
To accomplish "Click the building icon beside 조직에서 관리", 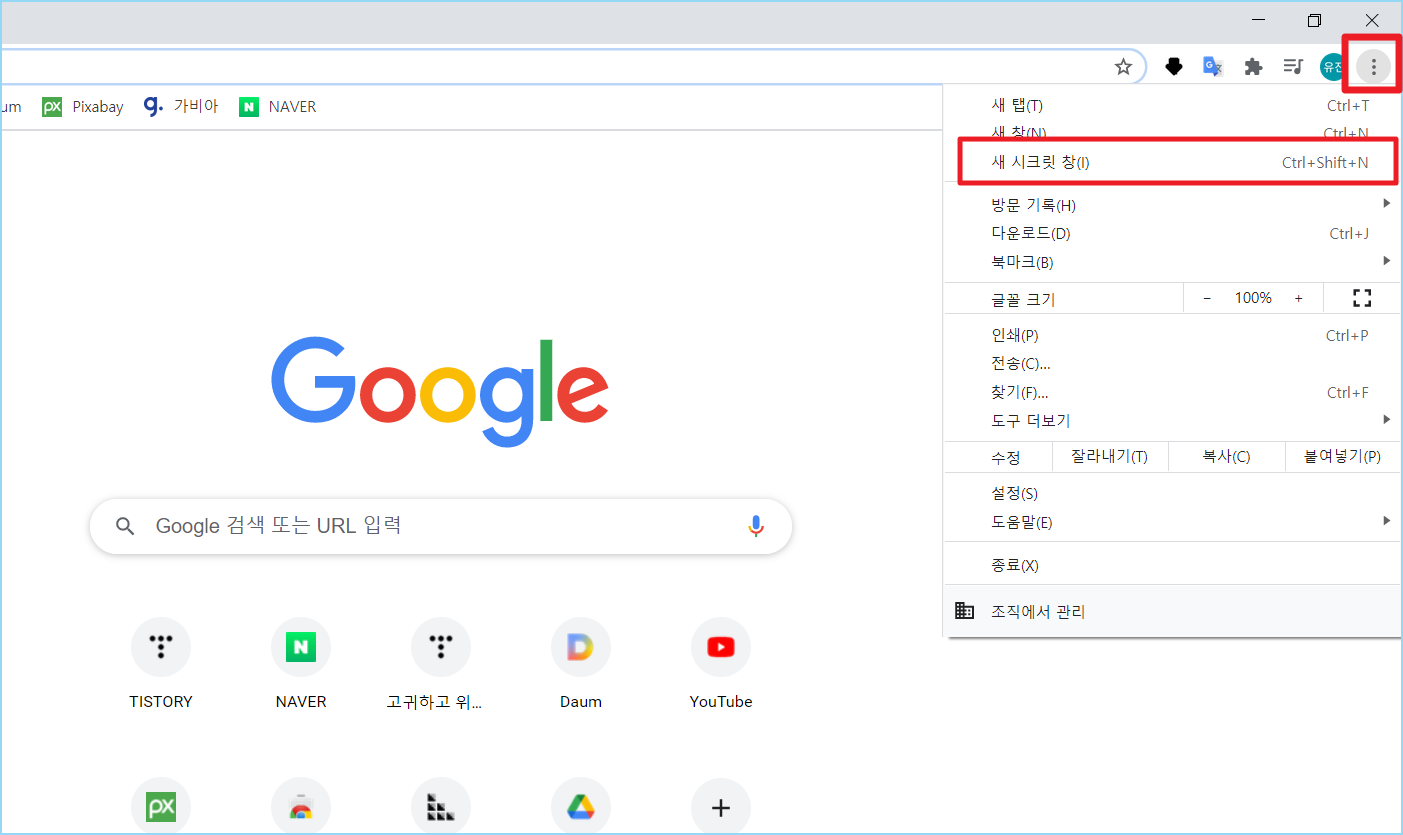I will (964, 611).
